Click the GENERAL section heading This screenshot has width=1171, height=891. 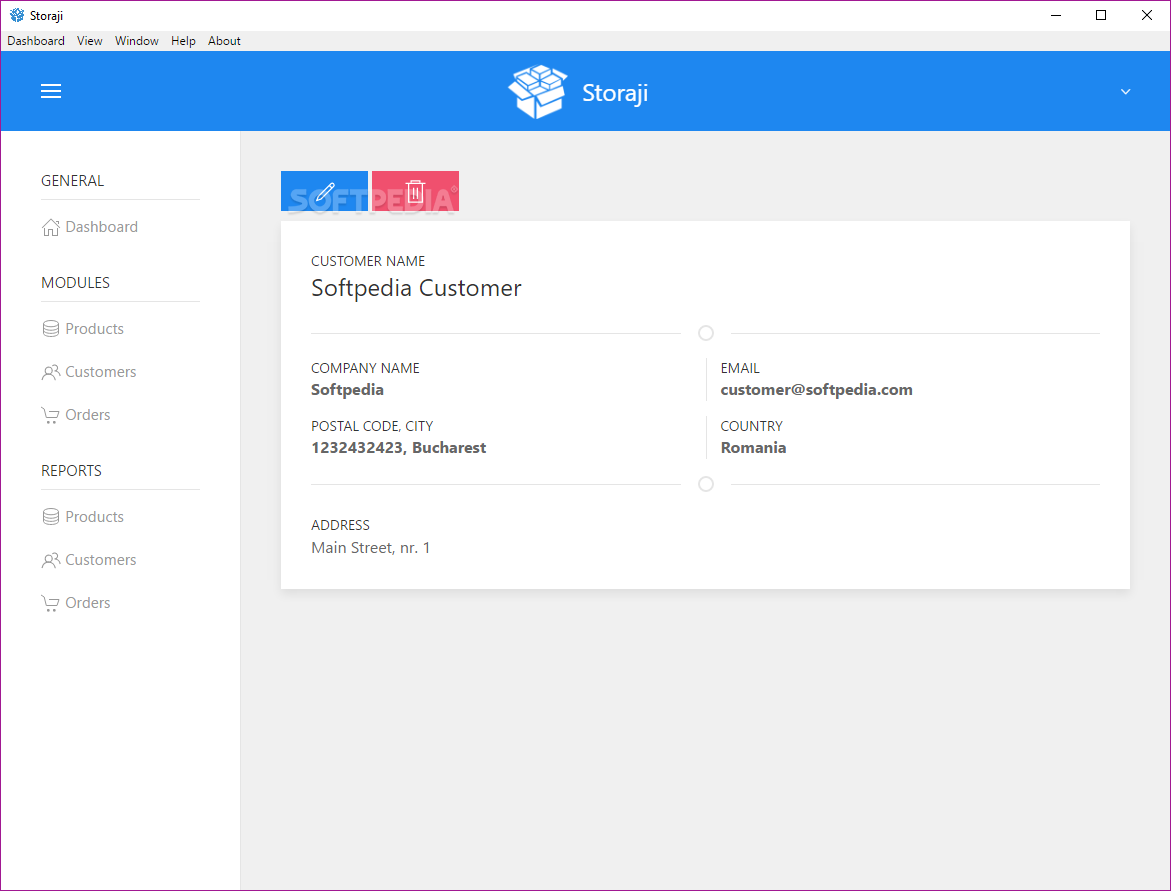pyautogui.click(x=72, y=181)
